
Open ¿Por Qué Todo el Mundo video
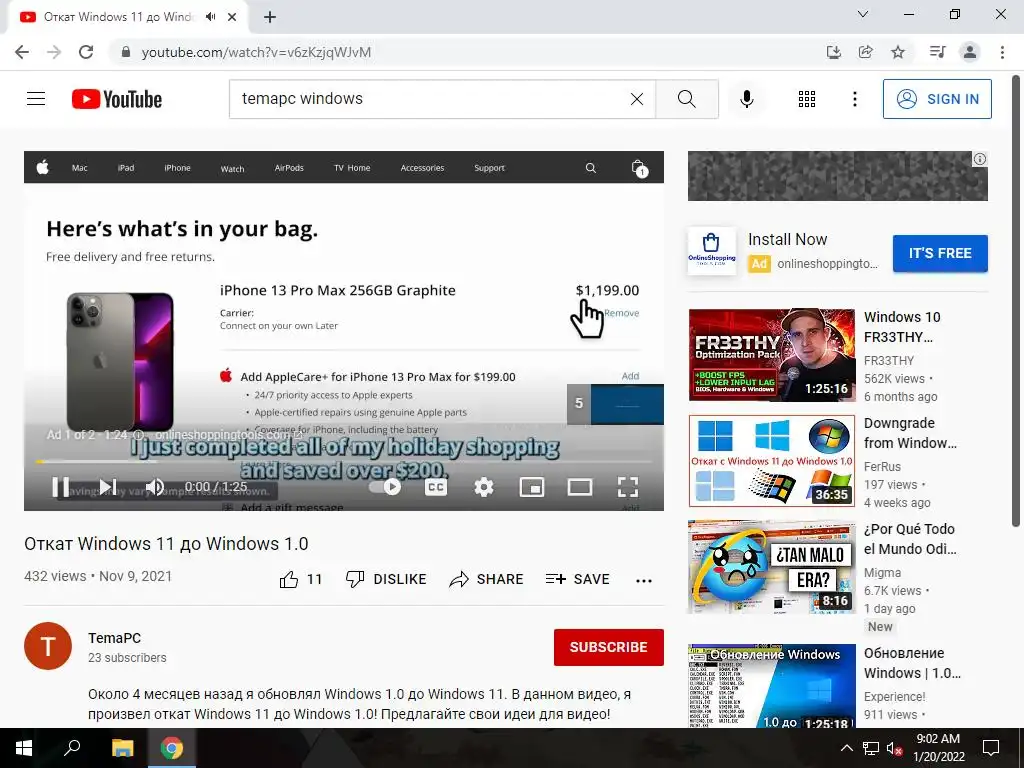point(772,567)
